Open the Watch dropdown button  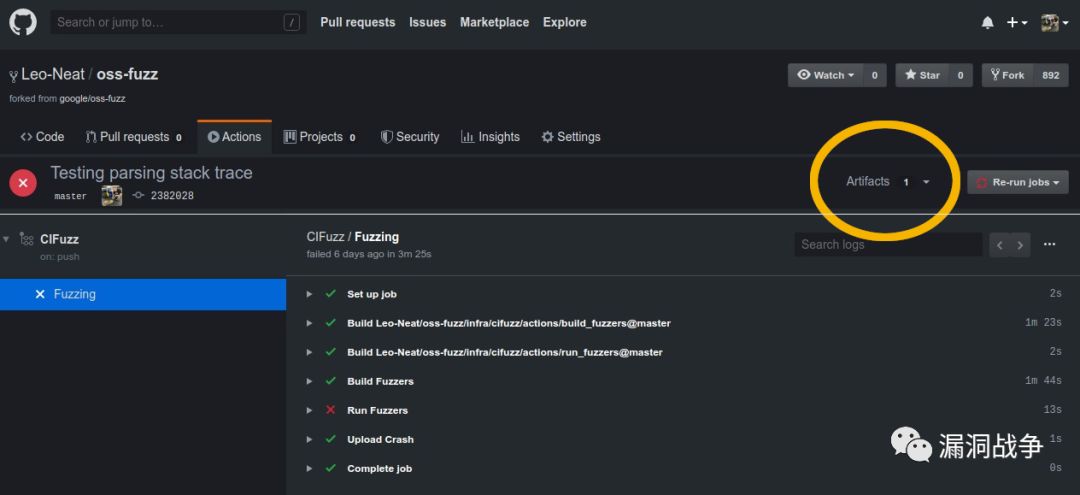coord(825,75)
